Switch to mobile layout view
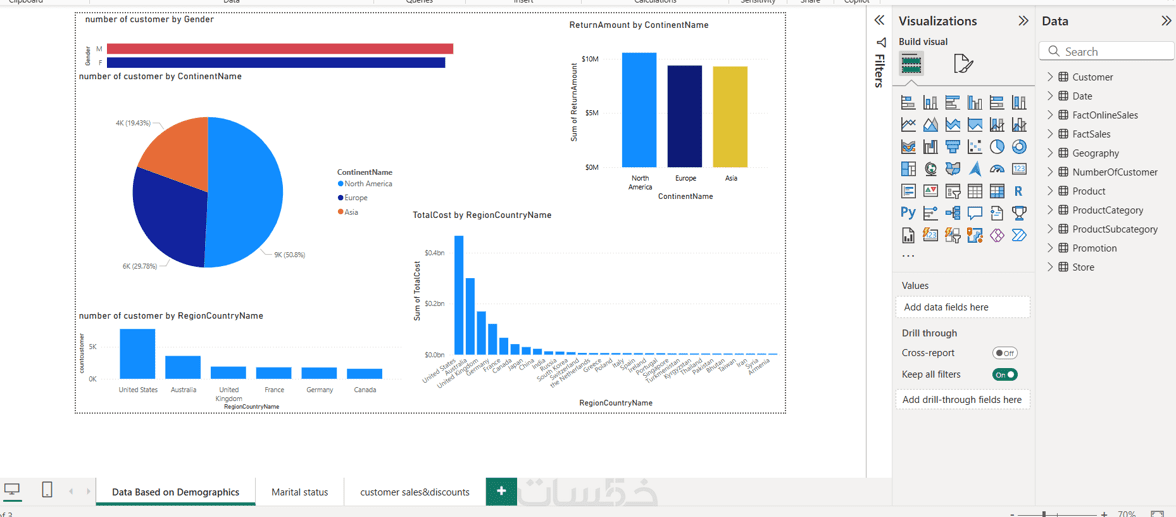The height and width of the screenshot is (517, 1176). [x=46, y=490]
